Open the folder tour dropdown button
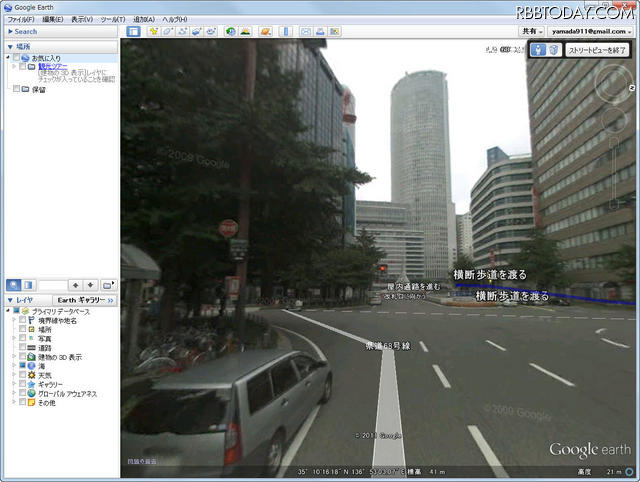The width and height of the screenshot is (640, 482). (x=108, y=285)
